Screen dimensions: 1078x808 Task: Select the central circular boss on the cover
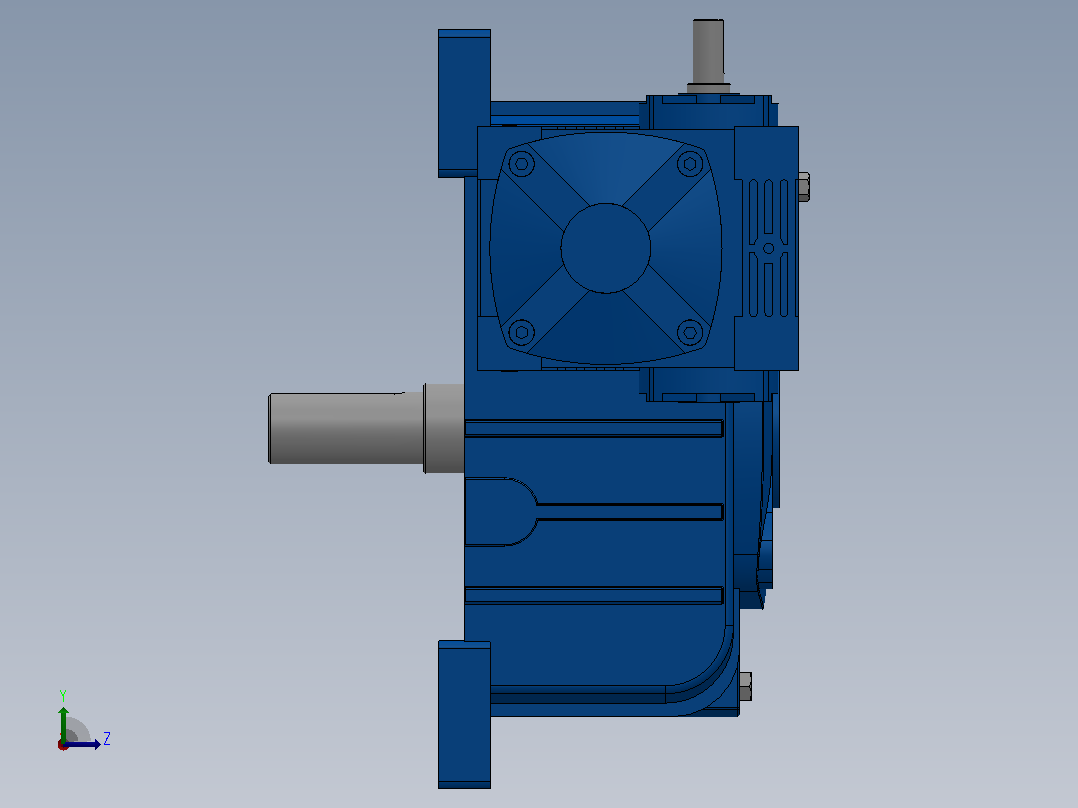click(x=606, y=248)
